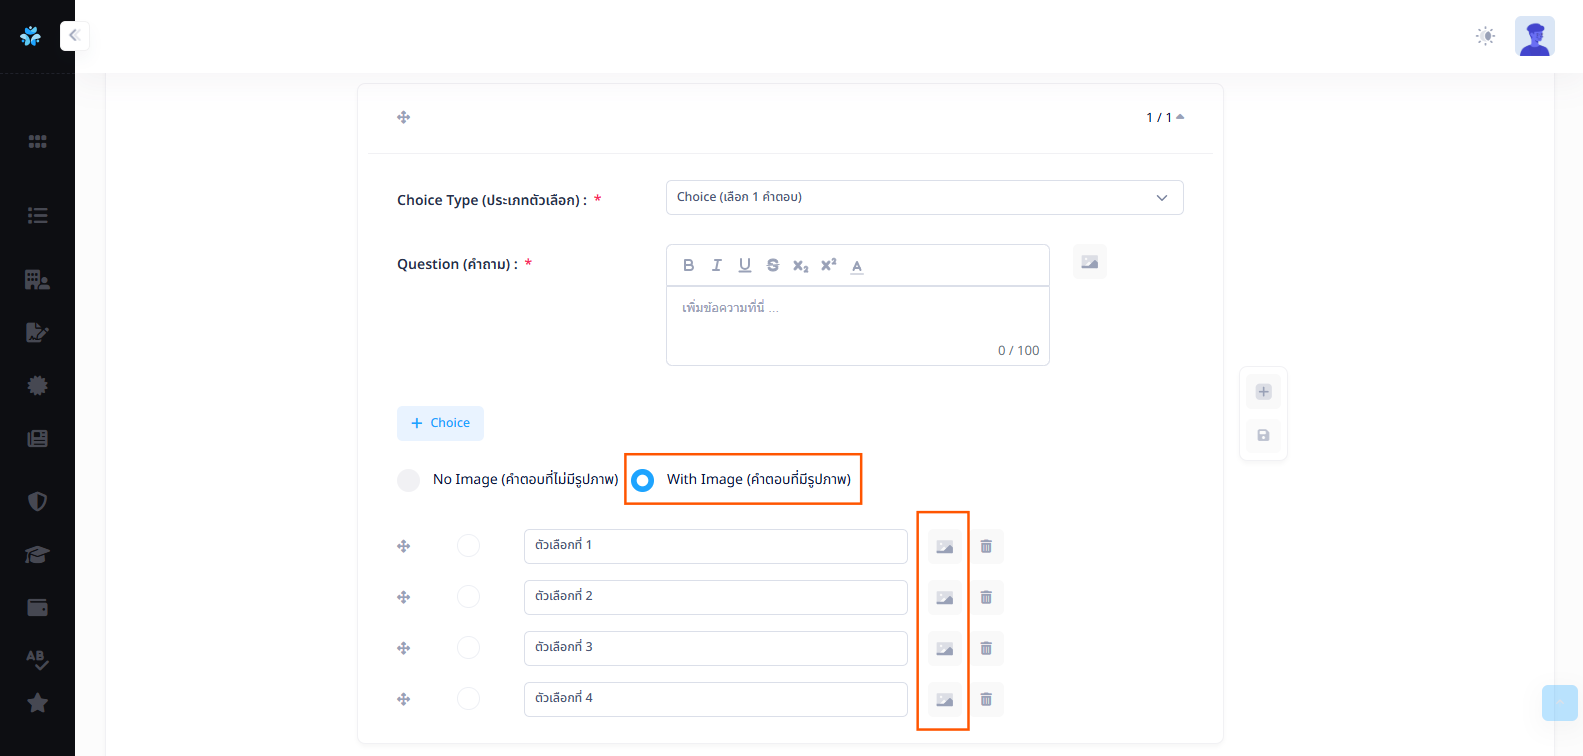Upload image for choice 1

(x=944, y=547)
